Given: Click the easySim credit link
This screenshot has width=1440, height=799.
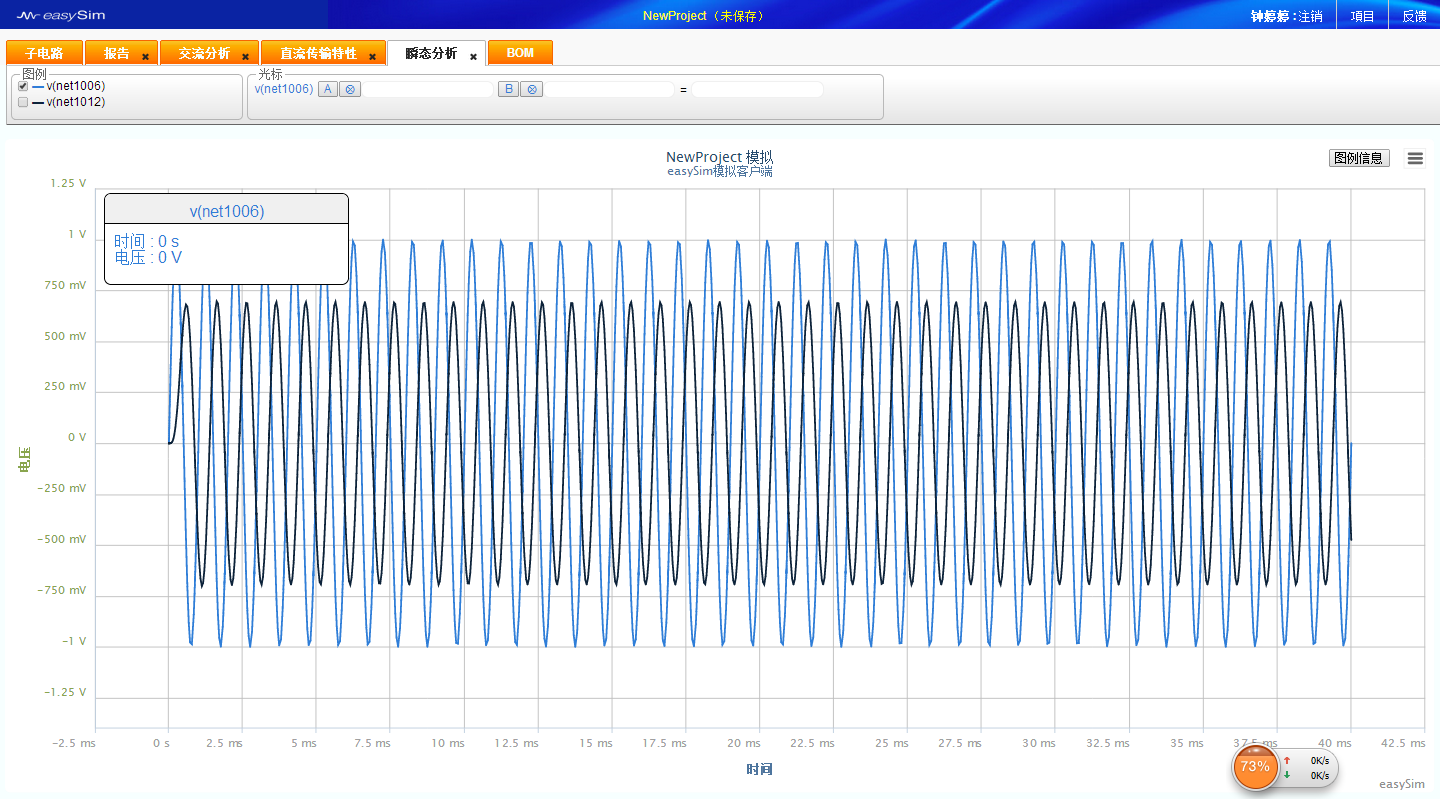Looking at the screenshot, I should coord(1402,784).
